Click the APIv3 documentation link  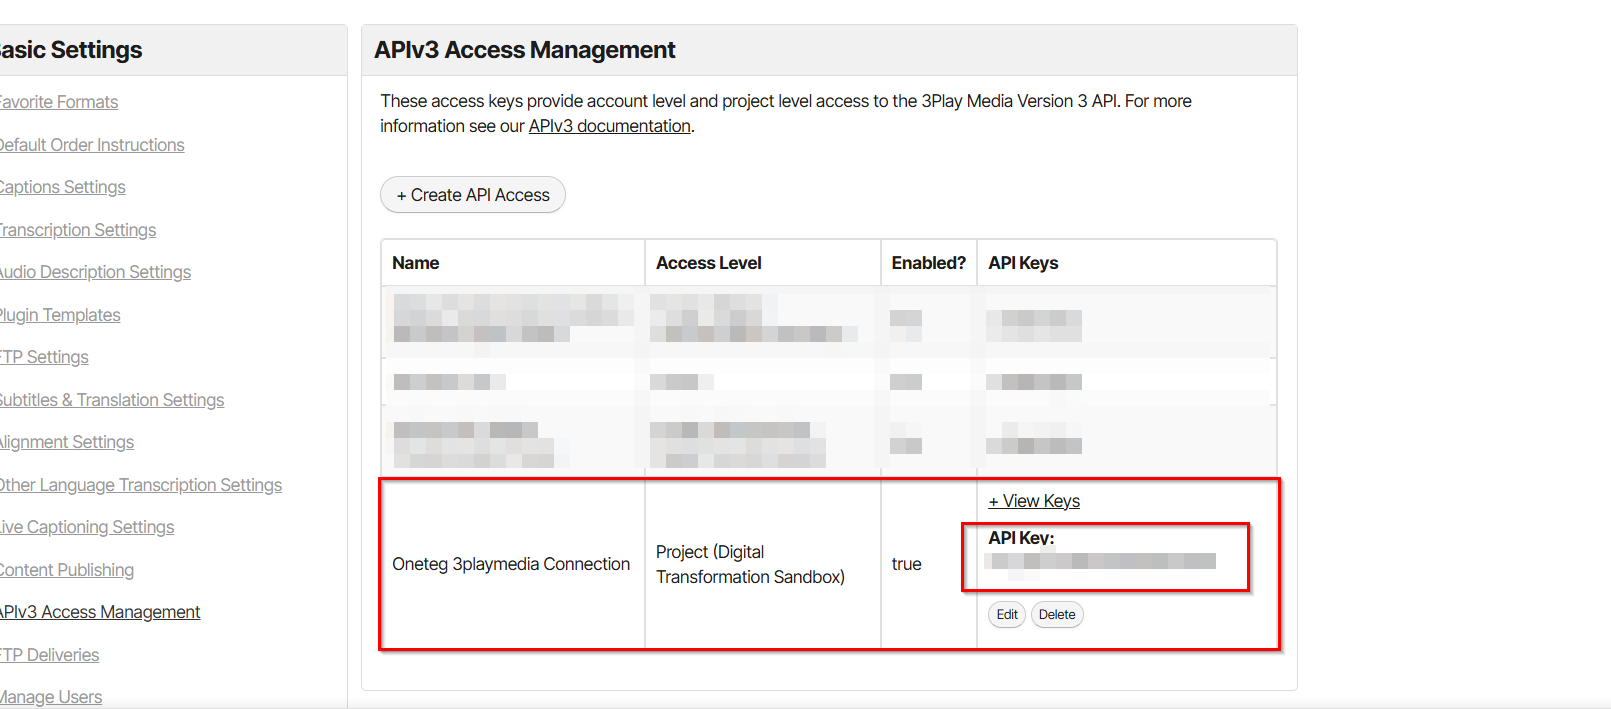tap(610, 126)
